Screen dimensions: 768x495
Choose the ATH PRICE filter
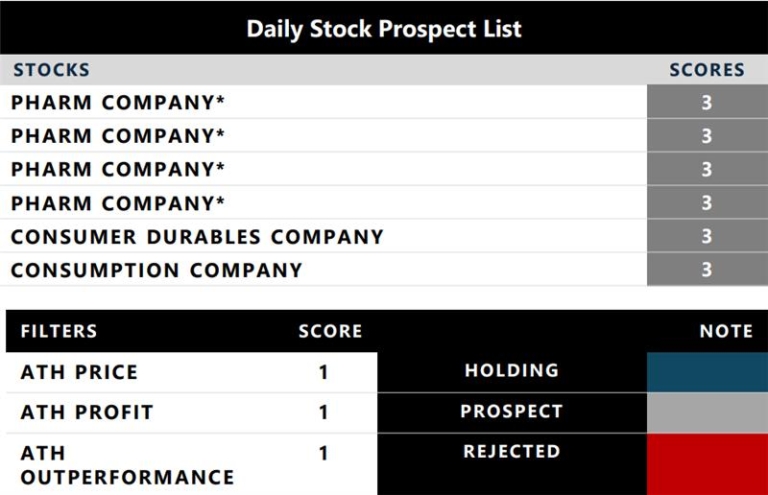[79, 372]
